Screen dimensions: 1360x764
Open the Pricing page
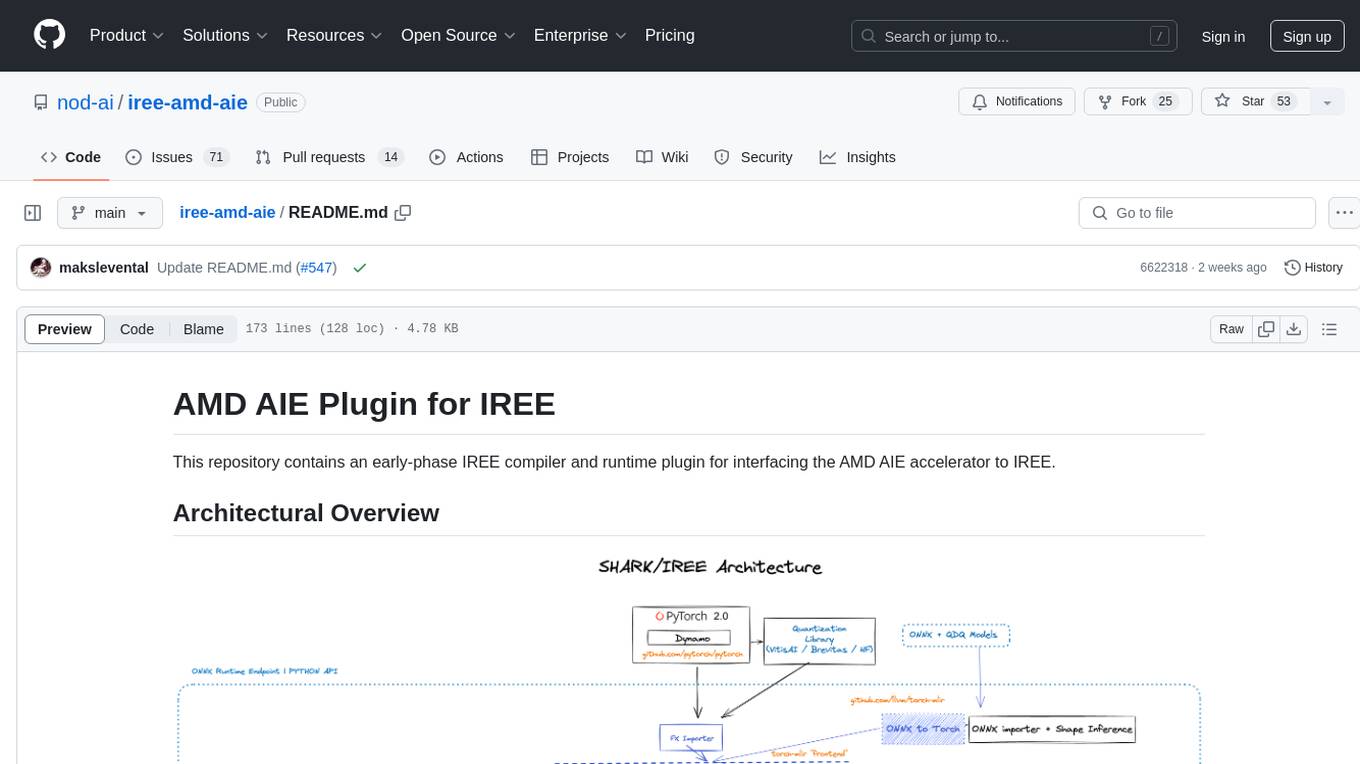pos(670,35)
